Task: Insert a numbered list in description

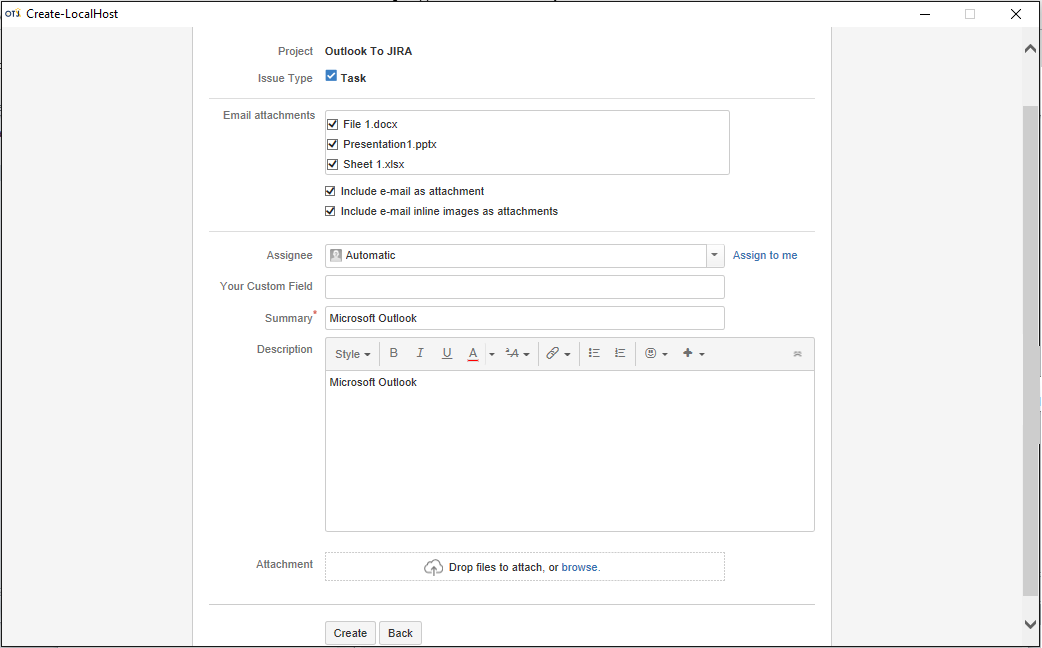Action: click(620, 354)
